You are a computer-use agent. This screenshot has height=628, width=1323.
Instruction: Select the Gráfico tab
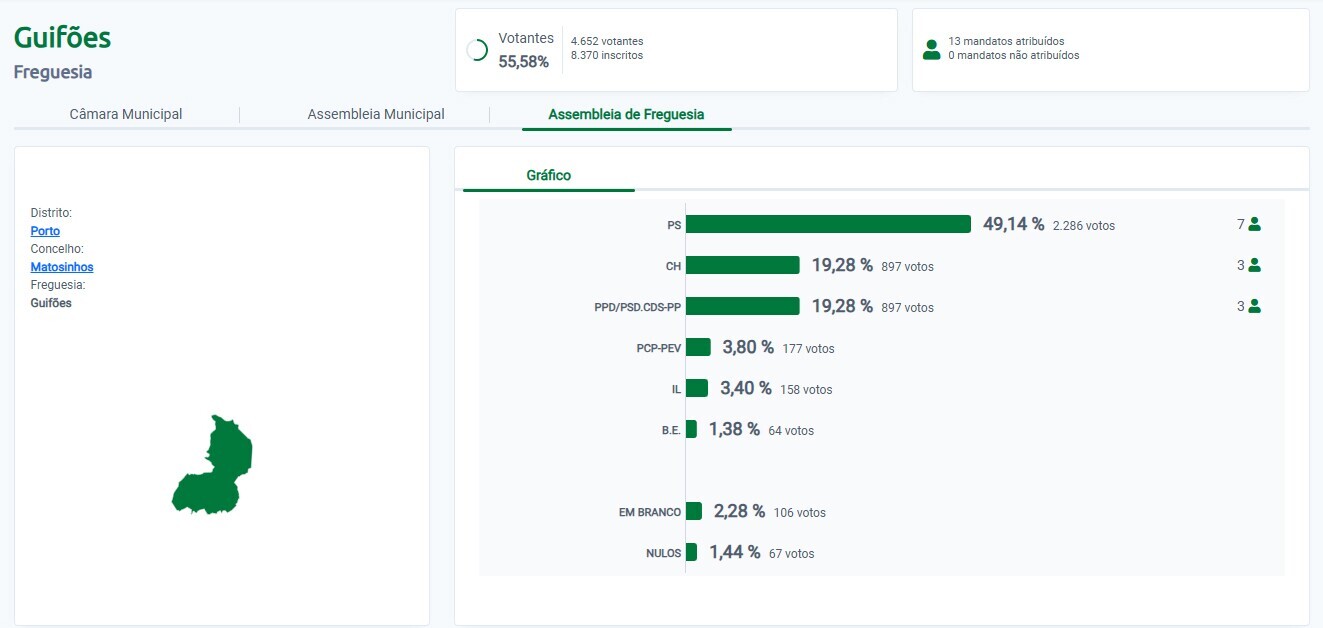coord(548,175)
